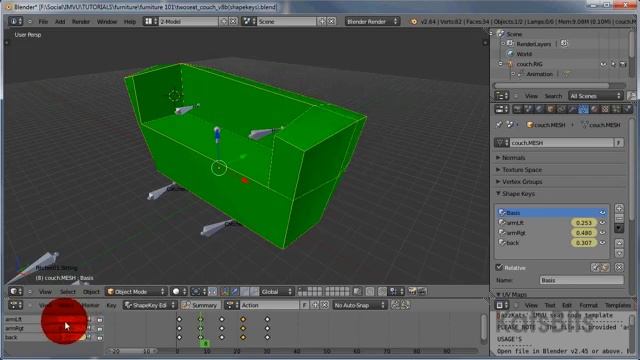Toggle couch.RIG selectability arrow in outliner
Screen dimensions: 640x360
point(613,64)
